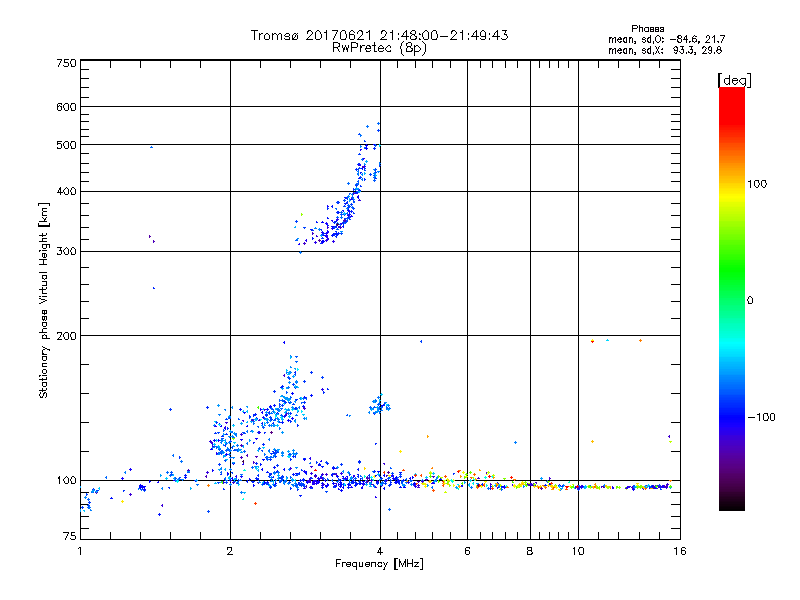Click the y-axis tick label '400'
The height and width of the screenshot is (600, 800).
[66, 192]
